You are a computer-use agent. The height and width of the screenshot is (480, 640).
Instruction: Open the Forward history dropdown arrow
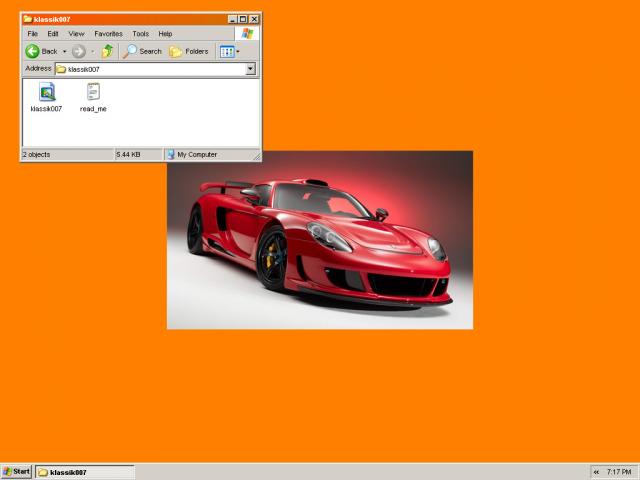click(x=93, y=51)
